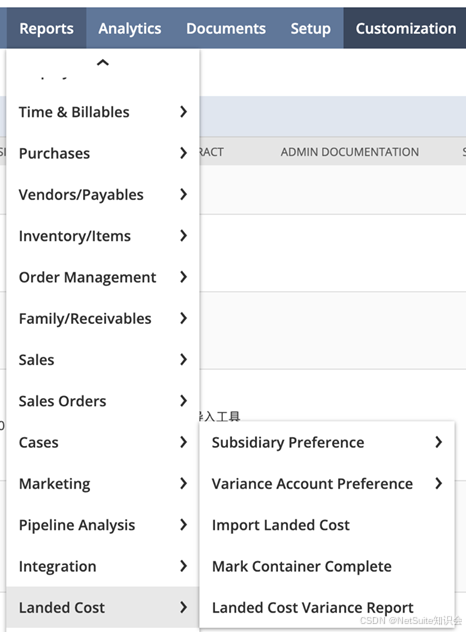The image size is (466, 632).
Task: Select the Sales Orders menu entry
Action: pos(103,401)
